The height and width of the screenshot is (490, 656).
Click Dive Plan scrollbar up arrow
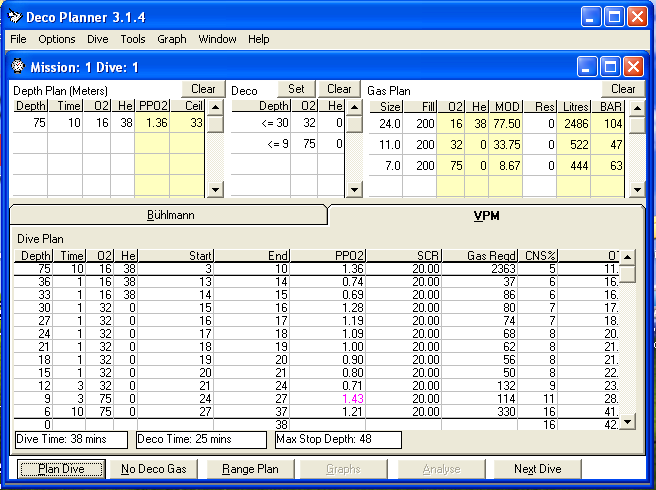click(x=628, y=257)
